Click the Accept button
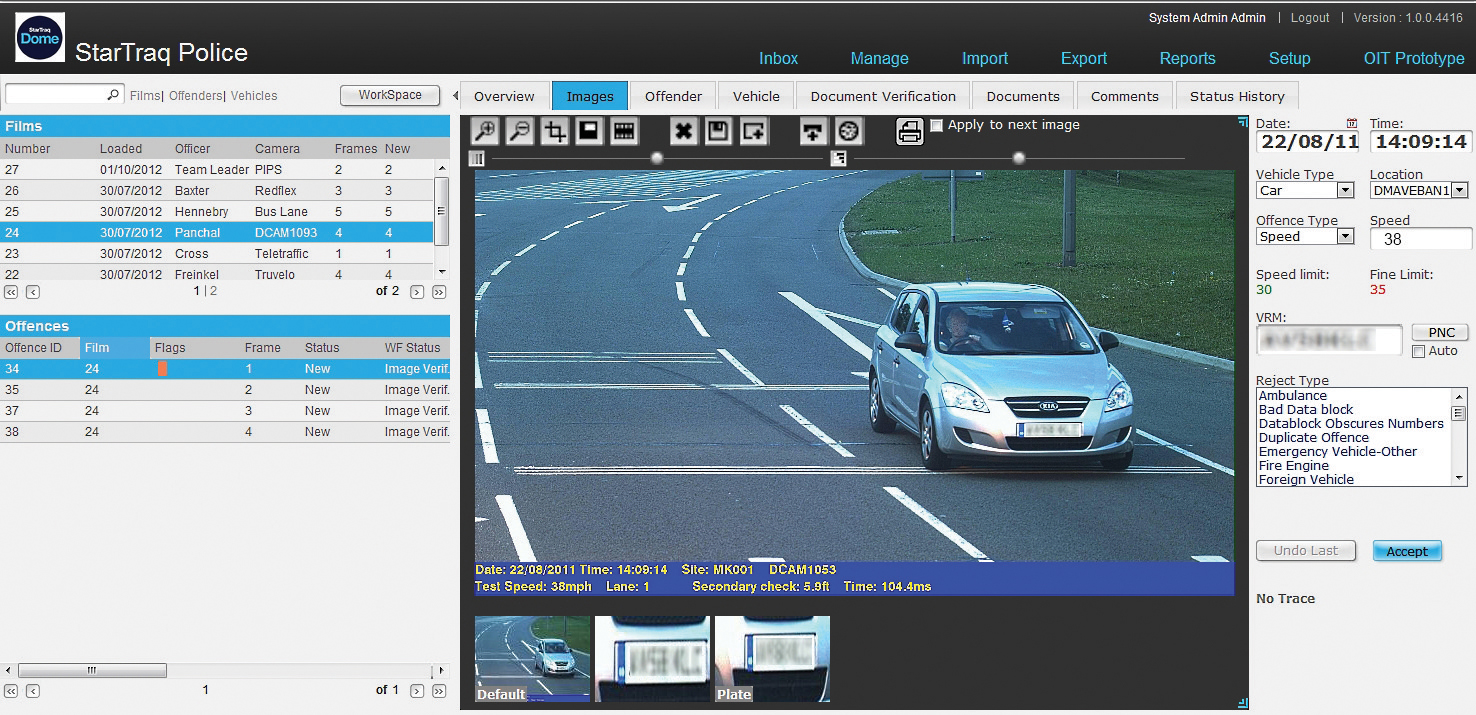This screenshot has height=715, width=1476. (x=1407, y=551)
